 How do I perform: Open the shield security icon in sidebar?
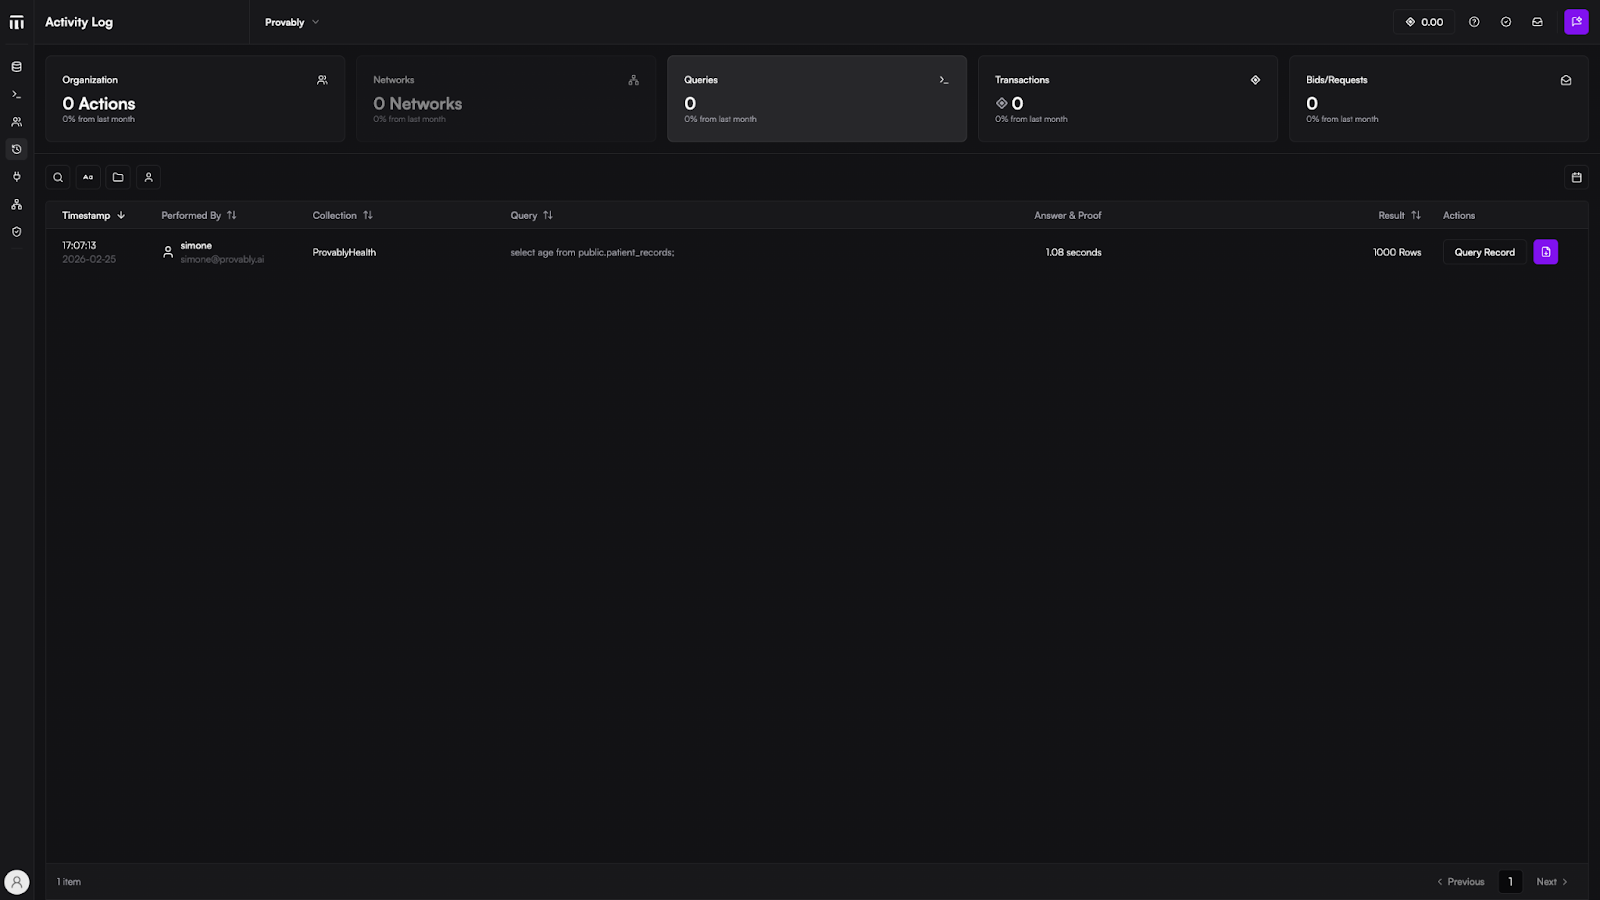16,232
